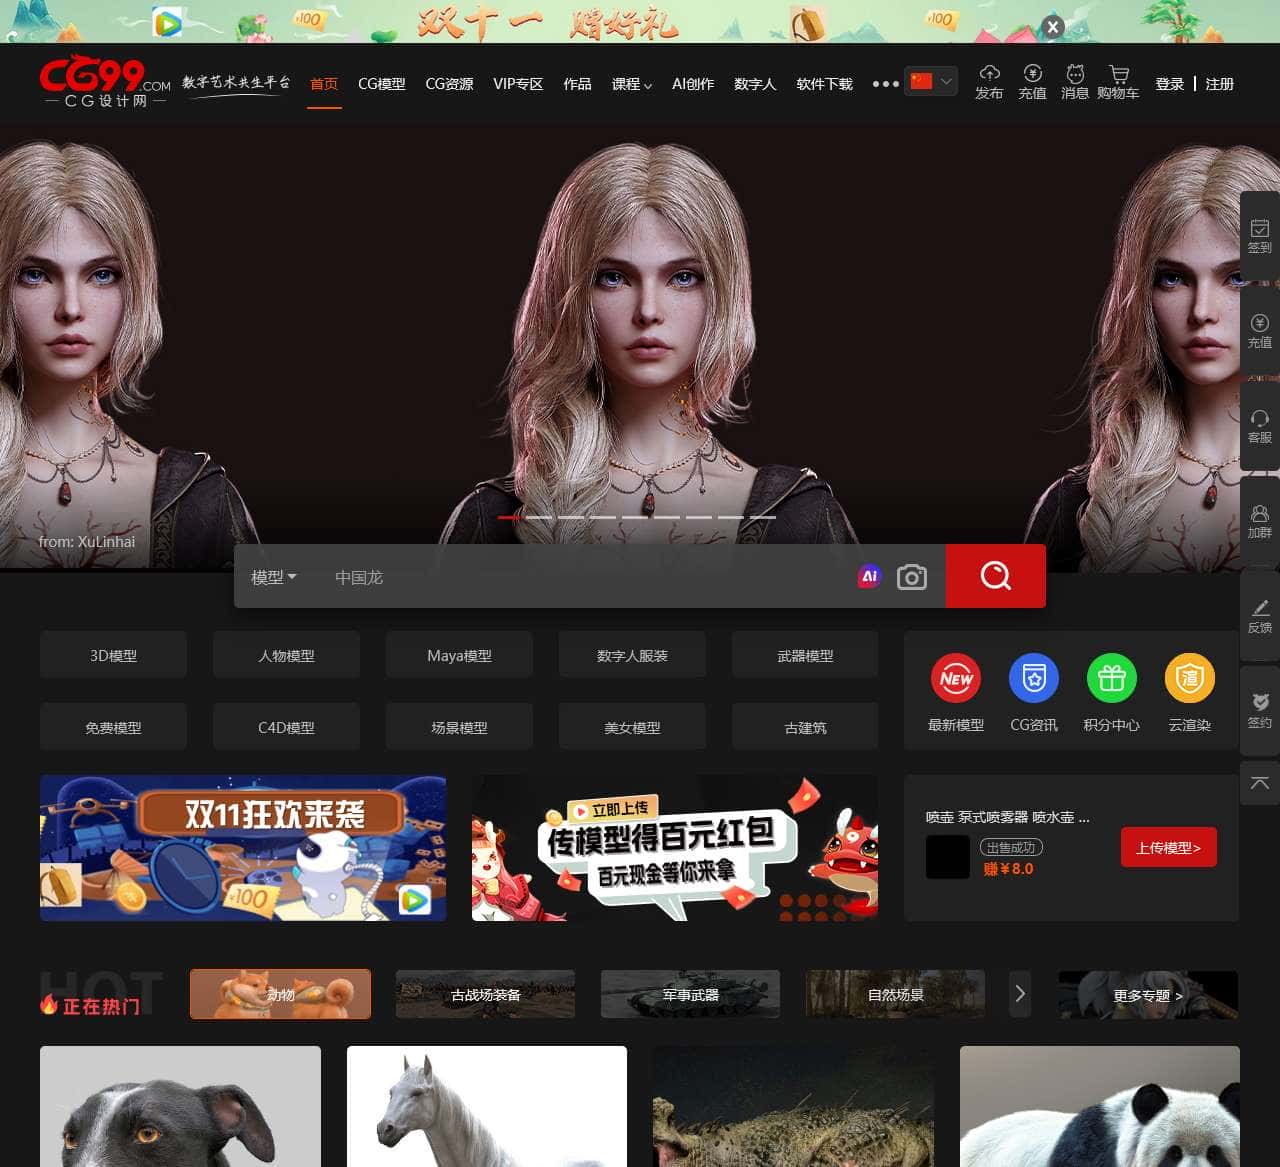Screen dimensions: 1280x1167
Task: Click the 场景模型 category button
Action: tap(459, 727)
